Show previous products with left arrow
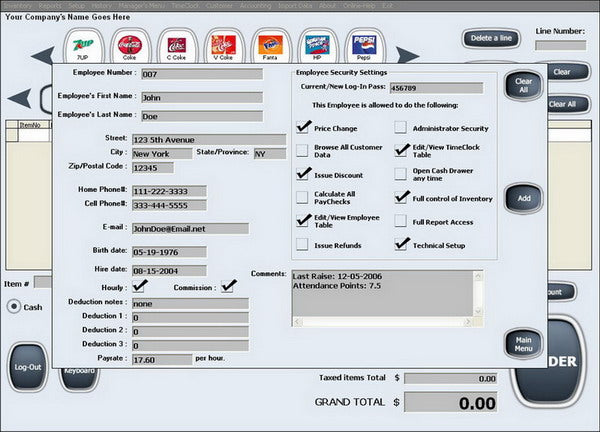Screen dimensions: 600x432 pos(42,56)
